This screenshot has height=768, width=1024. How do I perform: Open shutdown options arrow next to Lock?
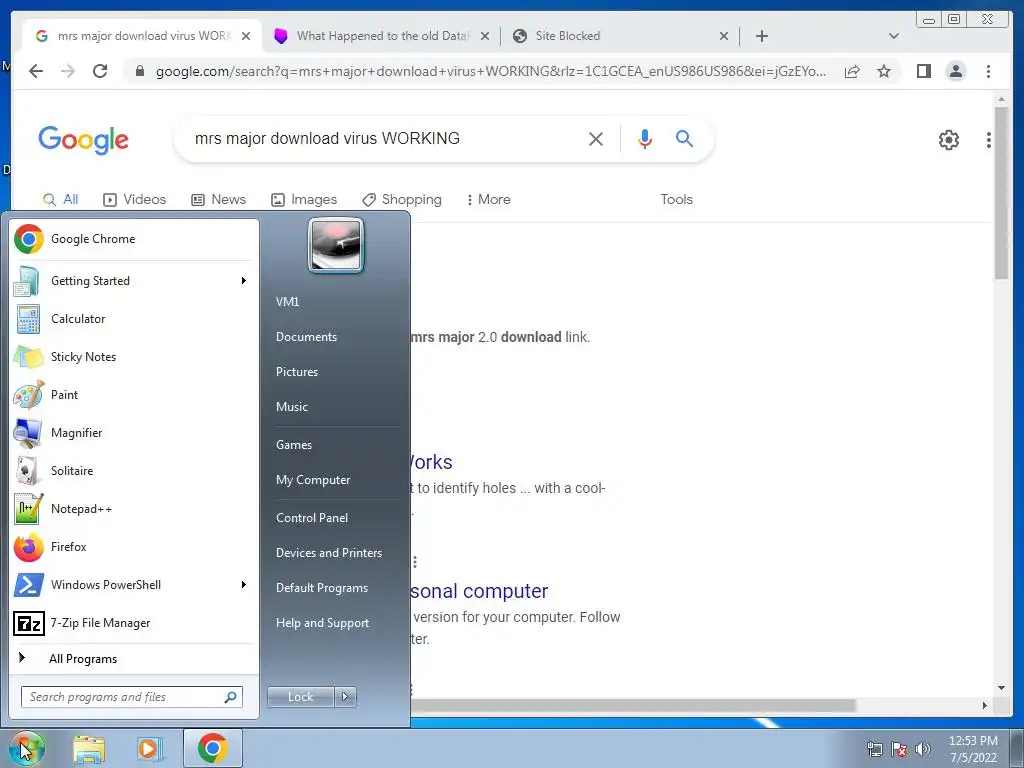pyautogui.click(x=345, y=697)
